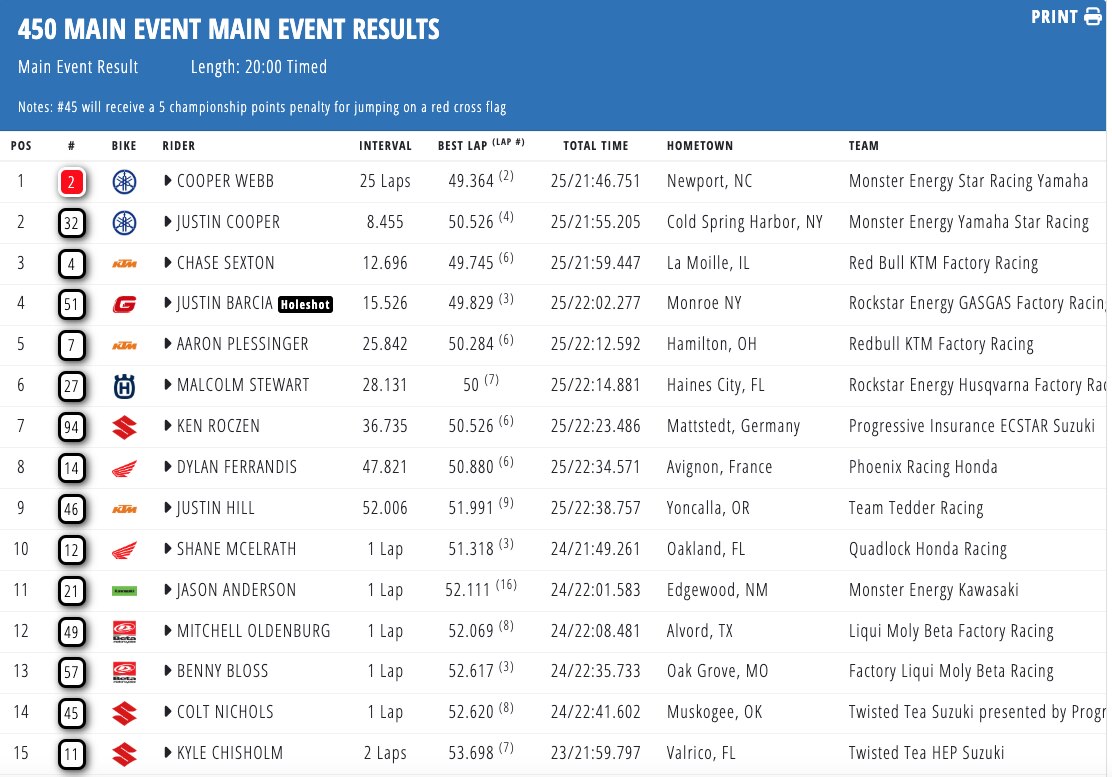Expand Kyle Chisholm's rider row

tap(167, 753)
